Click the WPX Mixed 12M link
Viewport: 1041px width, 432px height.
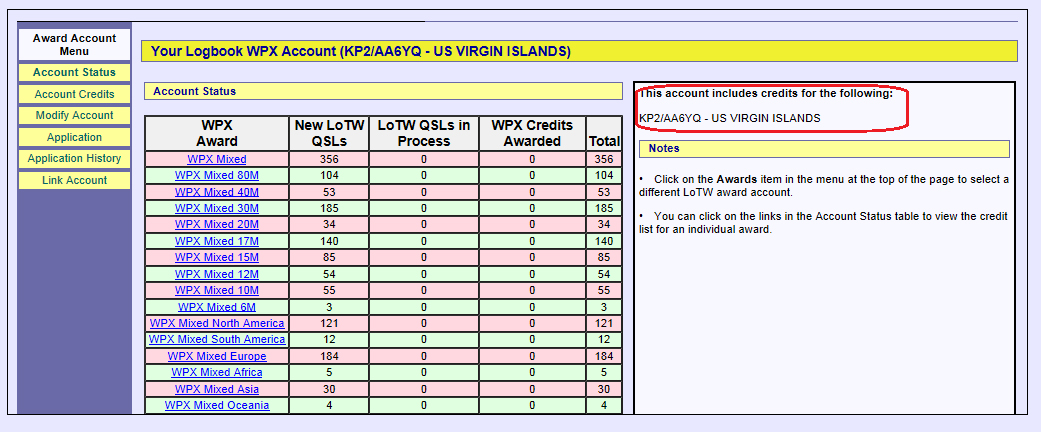pyautogui.click(x=216, y=274)
